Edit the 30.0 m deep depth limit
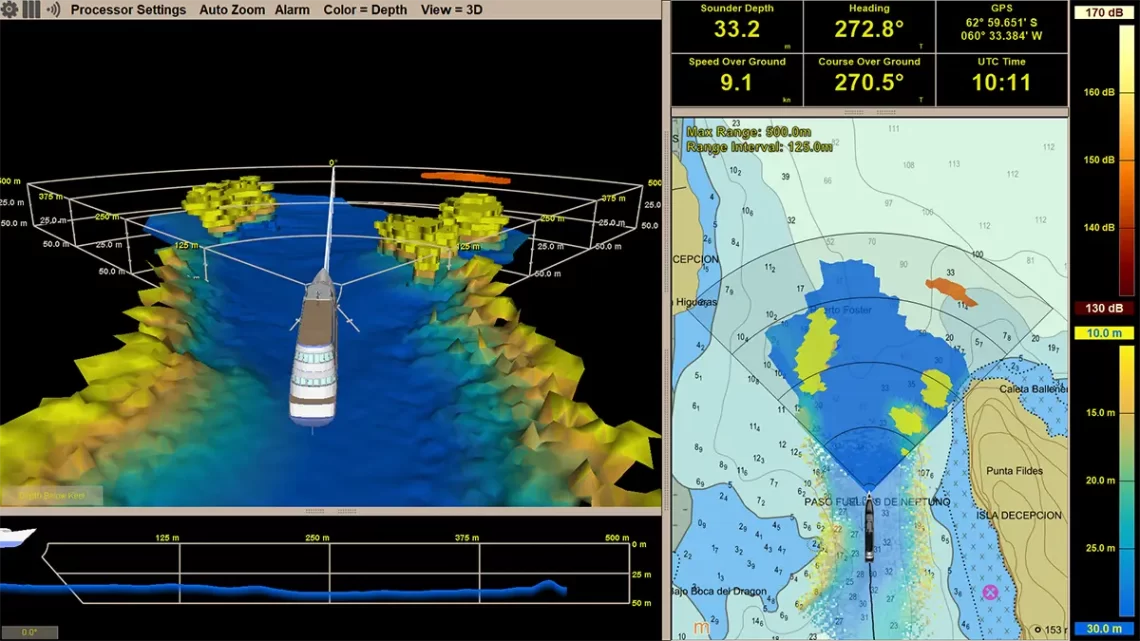The image size is (1140, 641). (1104, 629)
